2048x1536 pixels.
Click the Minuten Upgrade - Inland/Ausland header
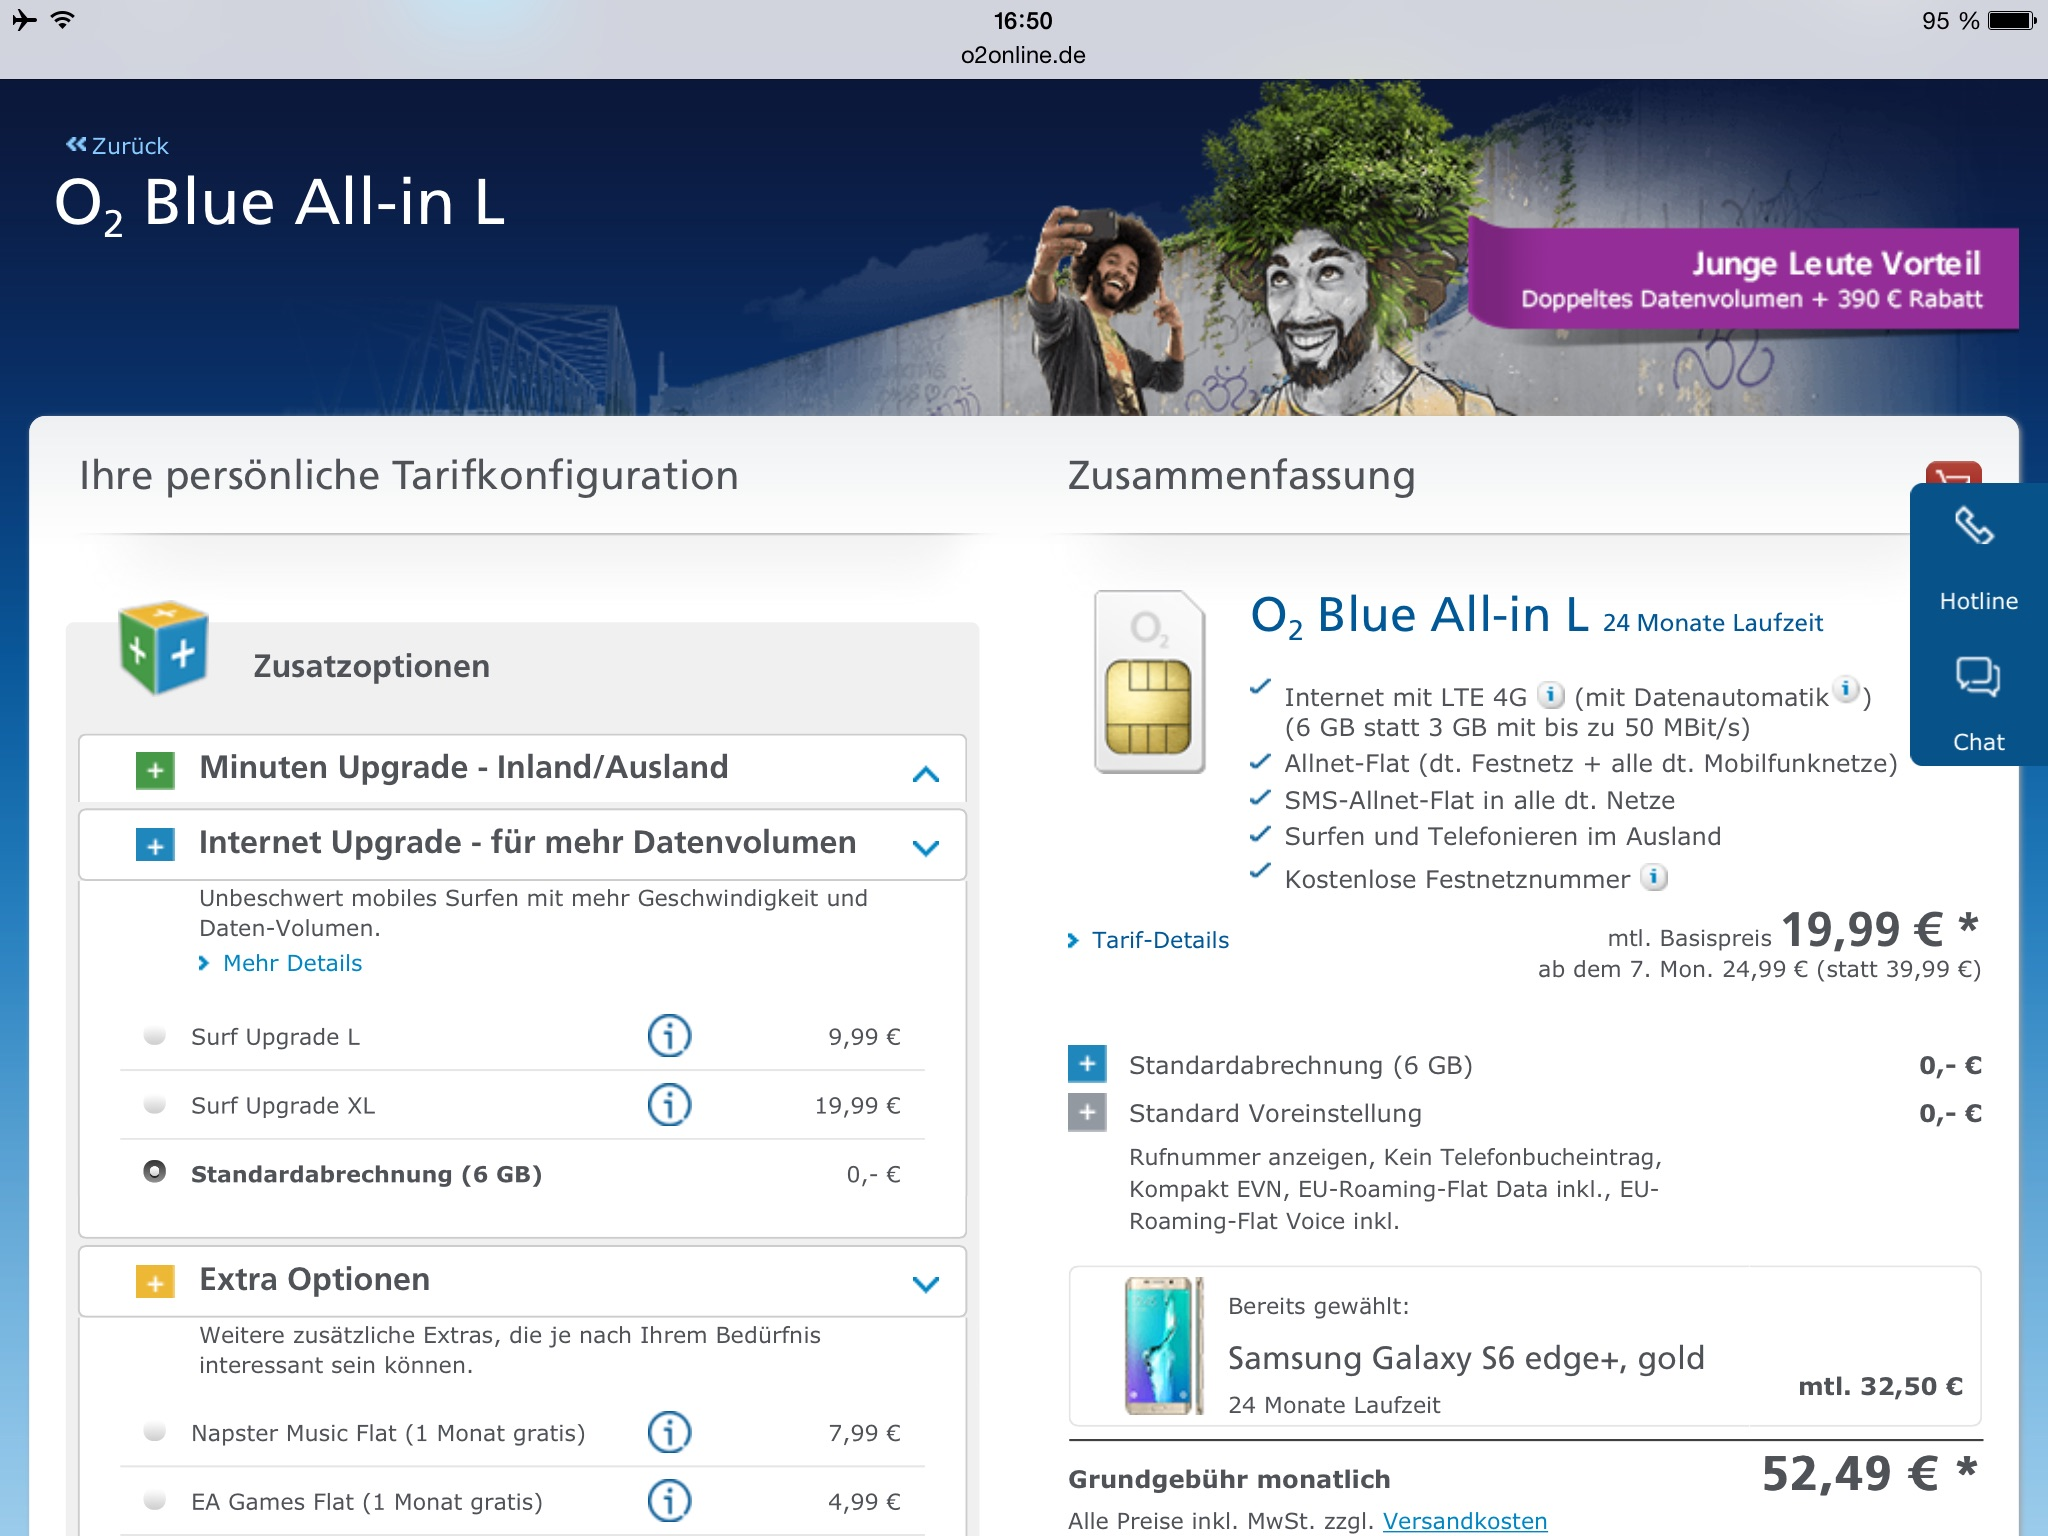click(464, 767)
